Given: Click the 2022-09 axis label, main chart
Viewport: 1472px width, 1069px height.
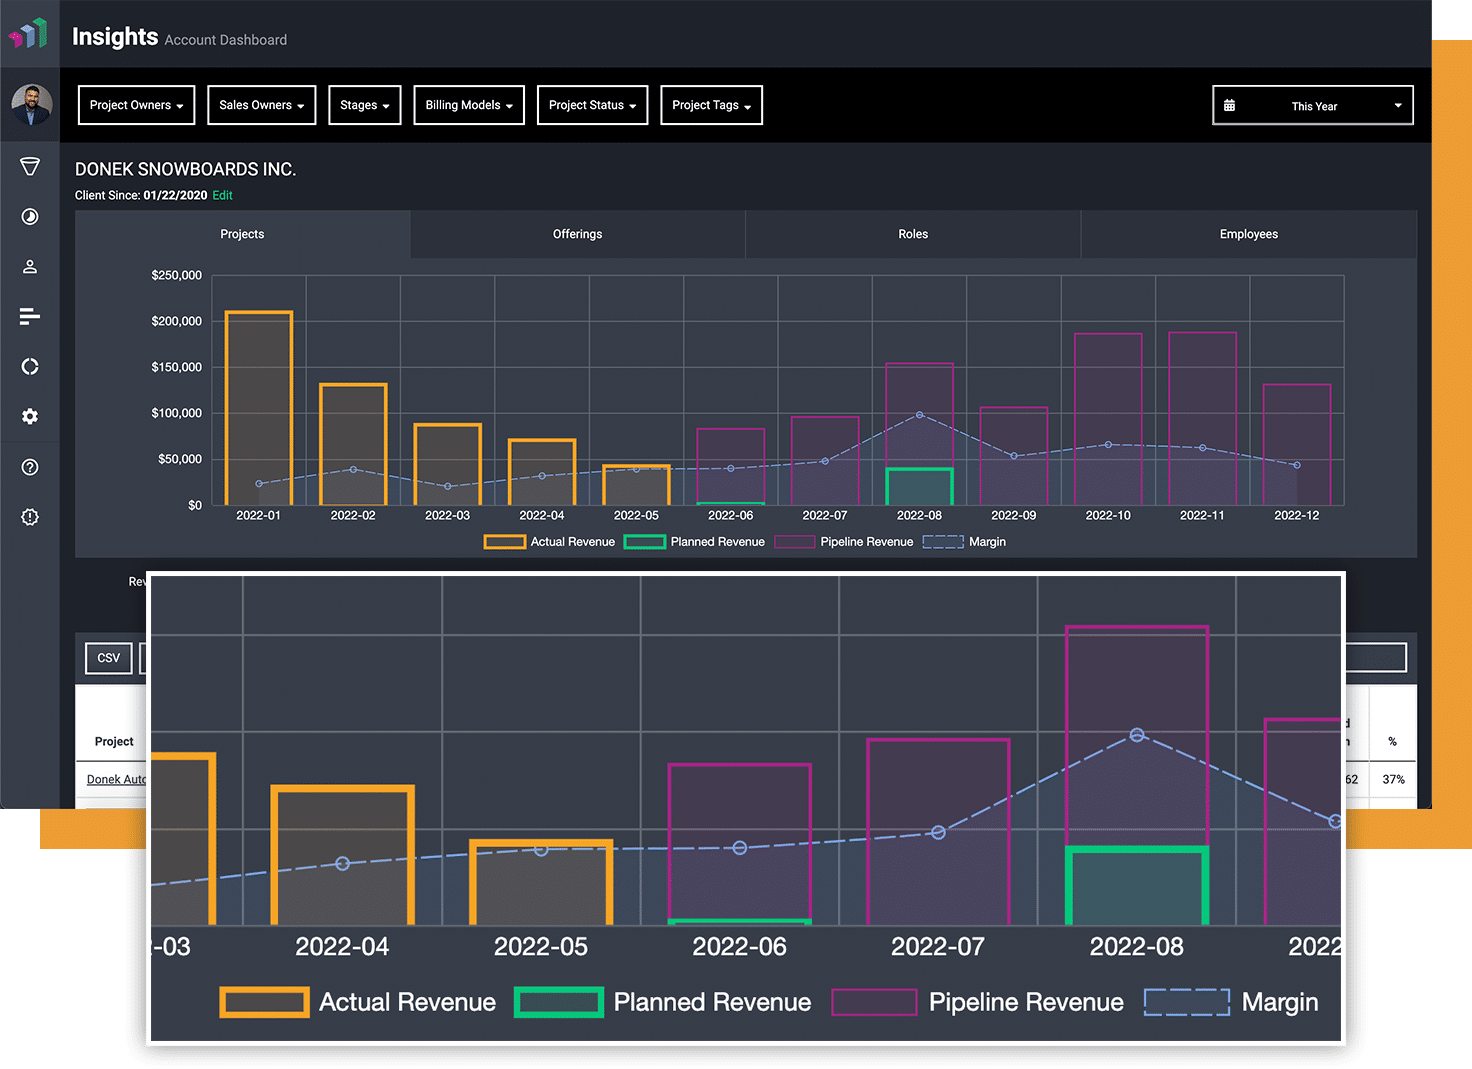Looking at the screenshot, I should tap(1014, 516).
